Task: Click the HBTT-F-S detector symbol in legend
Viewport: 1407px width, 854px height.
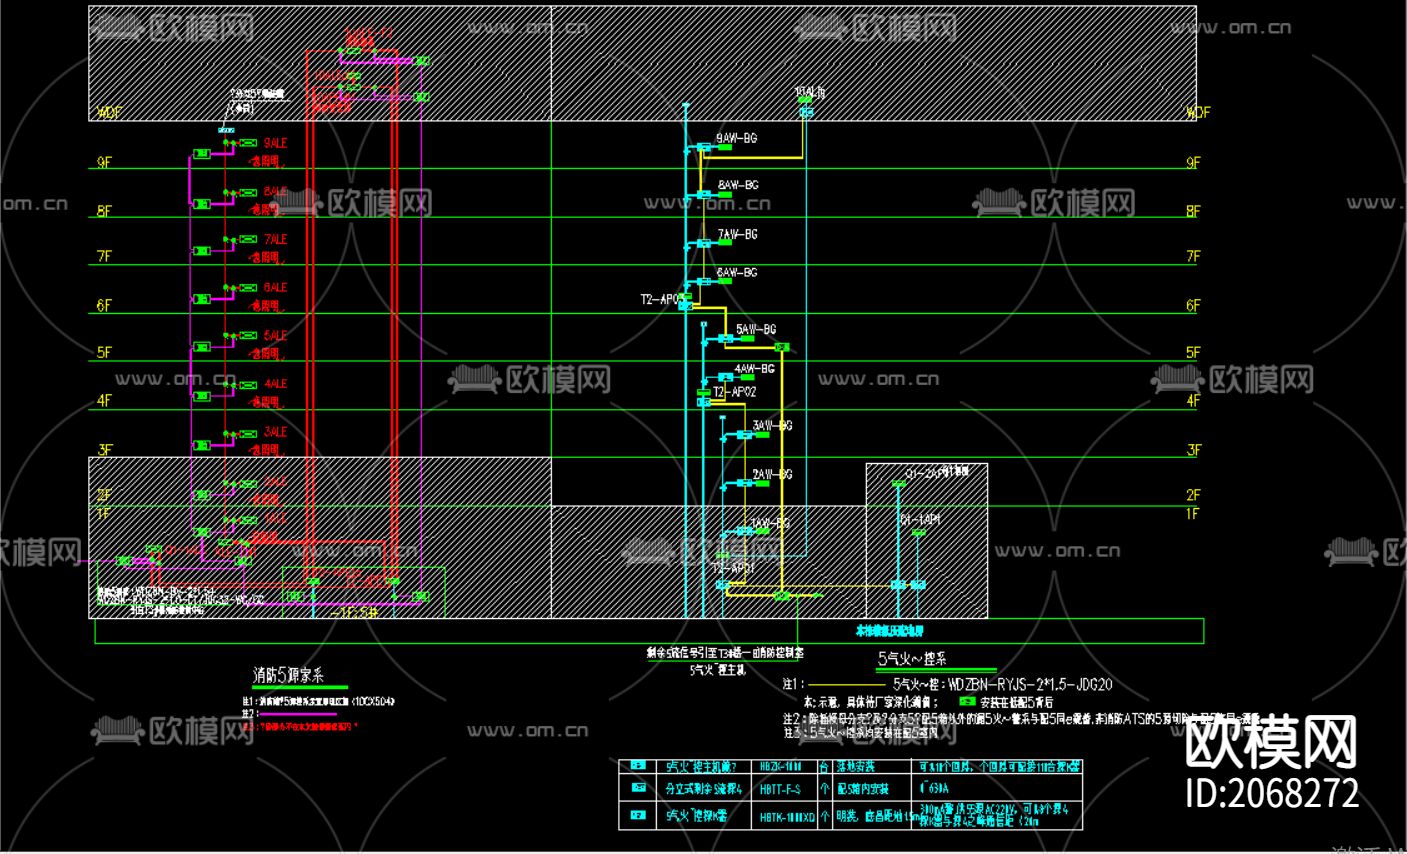Action: [638, 789]
